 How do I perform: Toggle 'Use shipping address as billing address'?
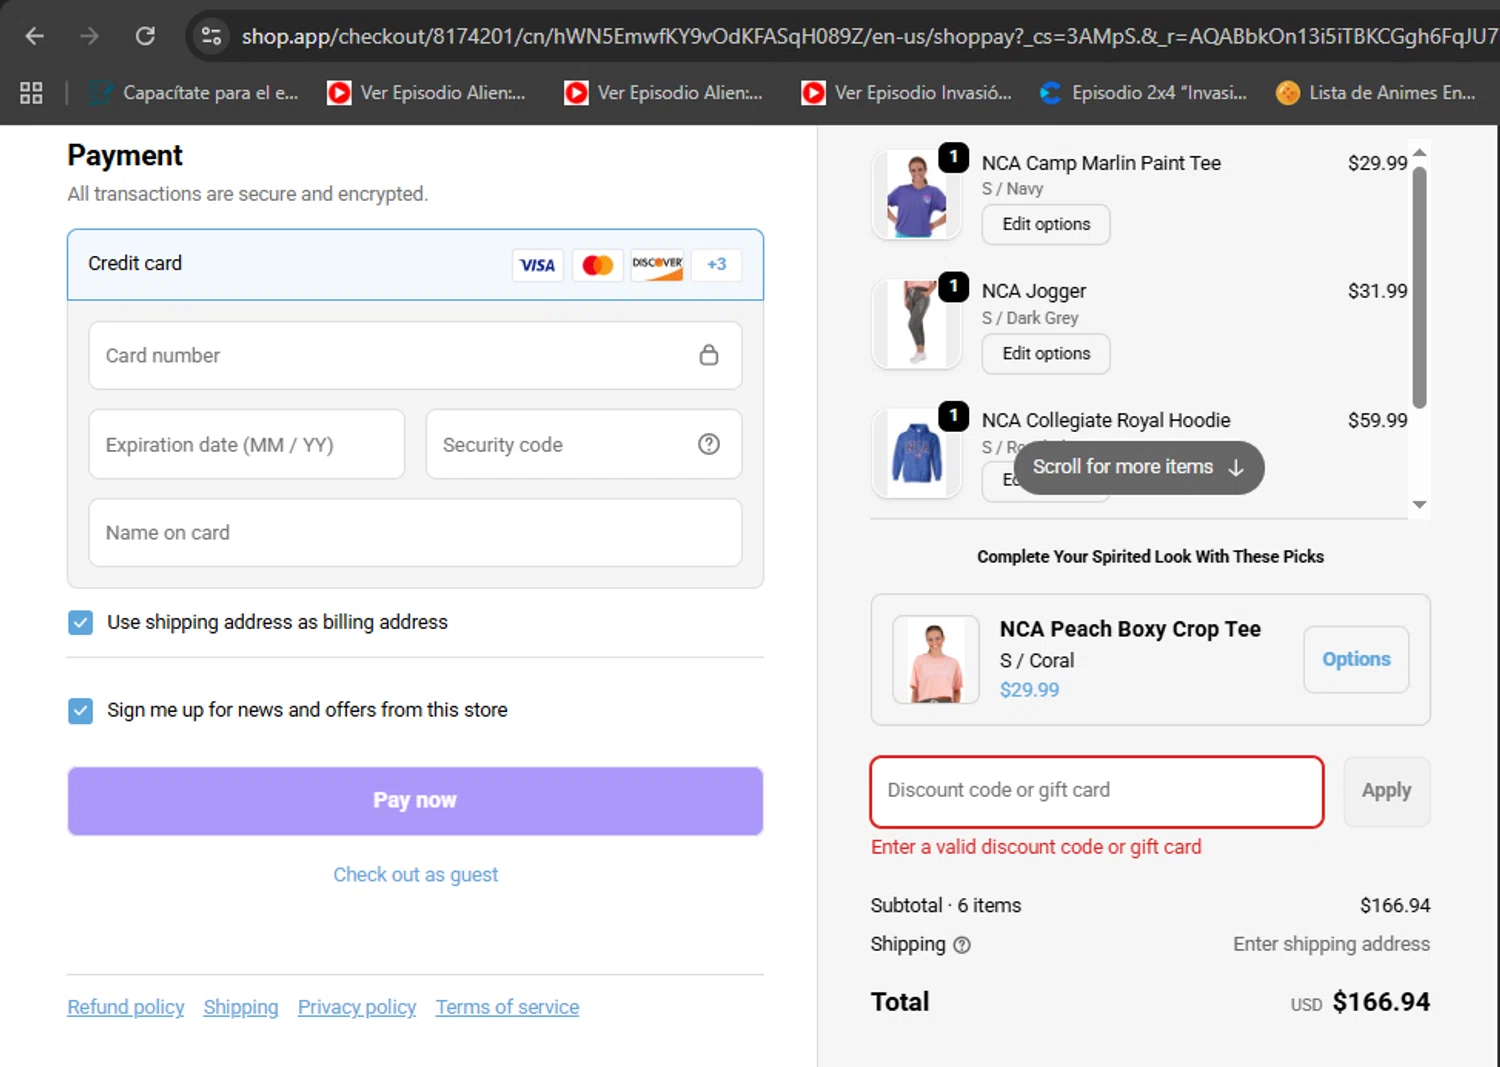[81, 623]
